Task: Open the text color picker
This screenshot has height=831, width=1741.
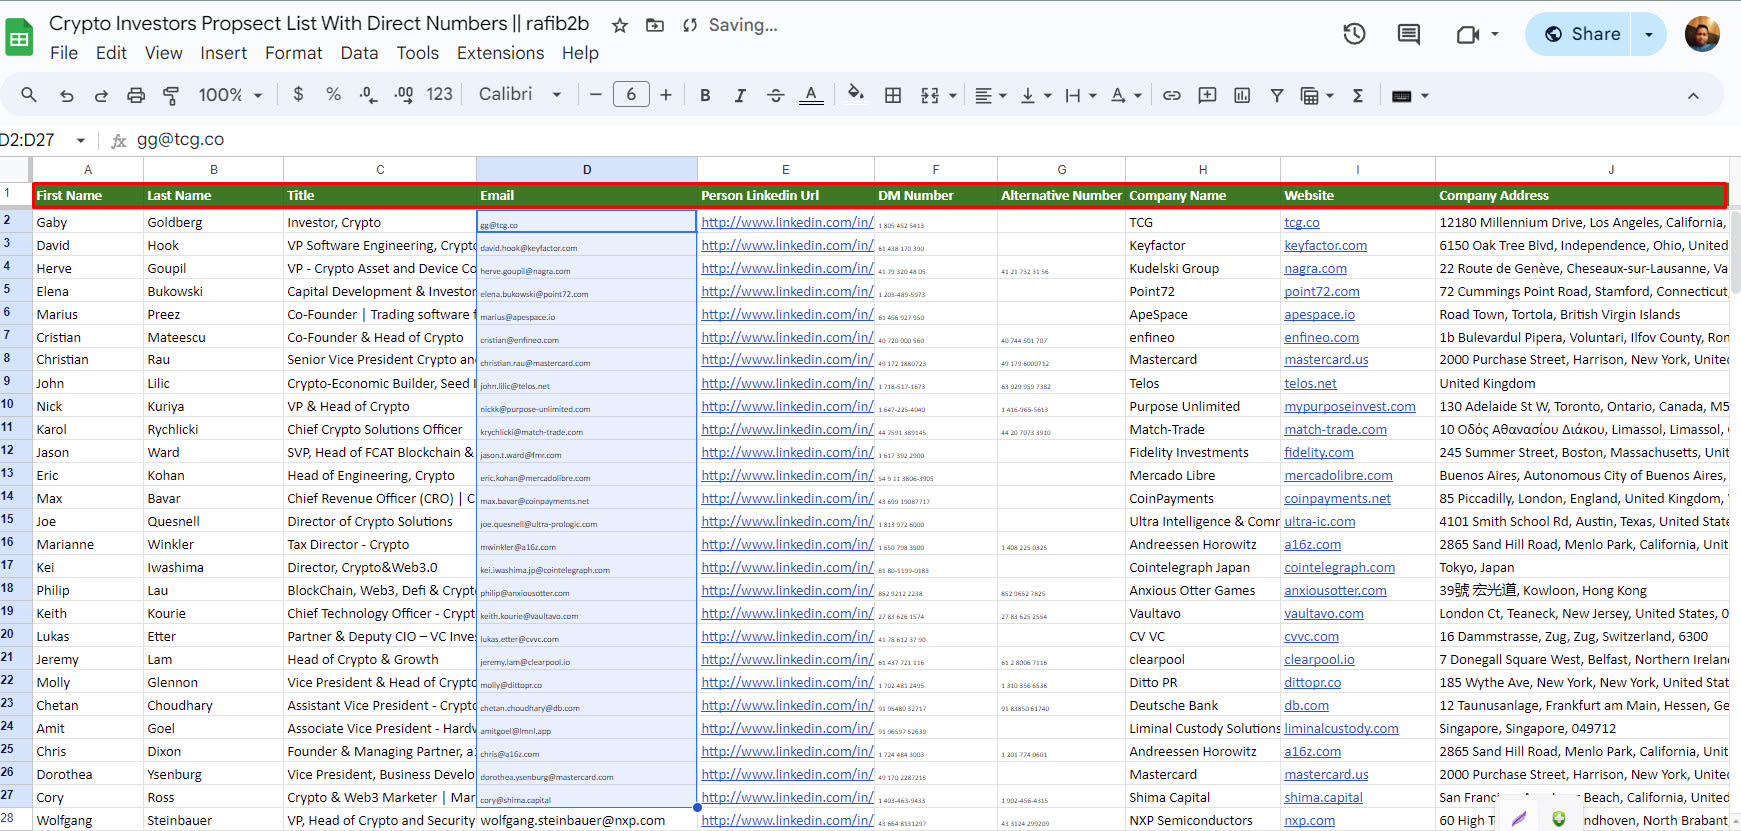Action: 811,95
